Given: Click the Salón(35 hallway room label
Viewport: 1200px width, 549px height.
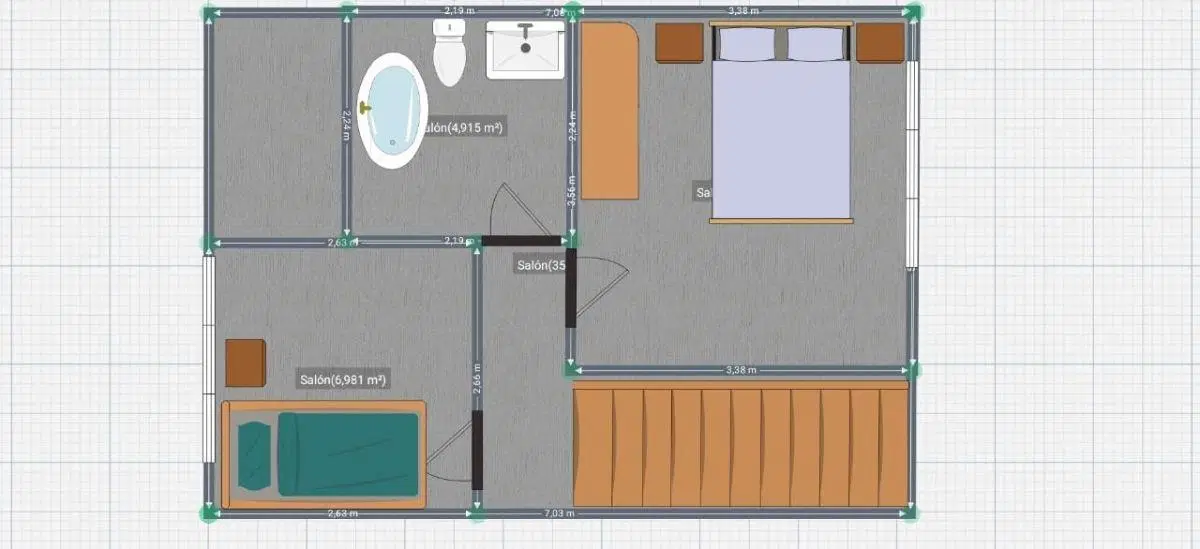Looking at the screenshot, I should point(541,265).
